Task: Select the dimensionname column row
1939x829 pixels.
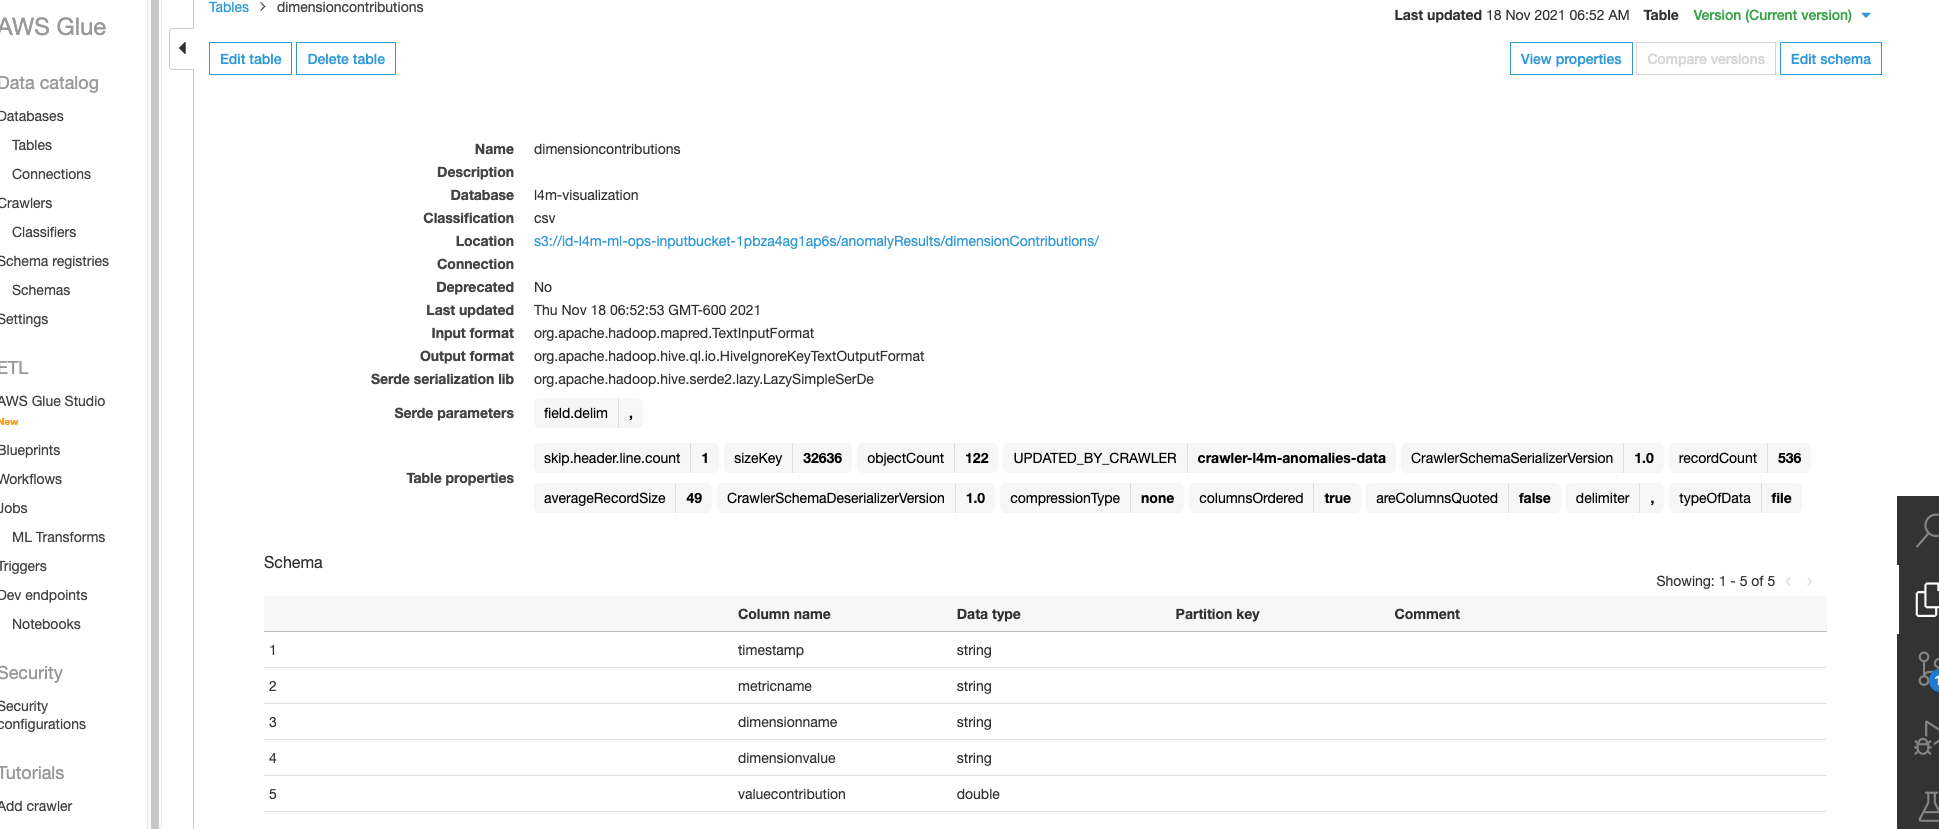Action: [x=1045, y=722]
